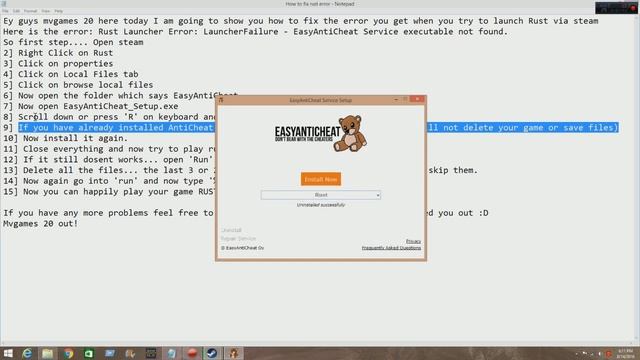Click text line '10] Now install it again.'
640x360 pixels.
[65, 138]
